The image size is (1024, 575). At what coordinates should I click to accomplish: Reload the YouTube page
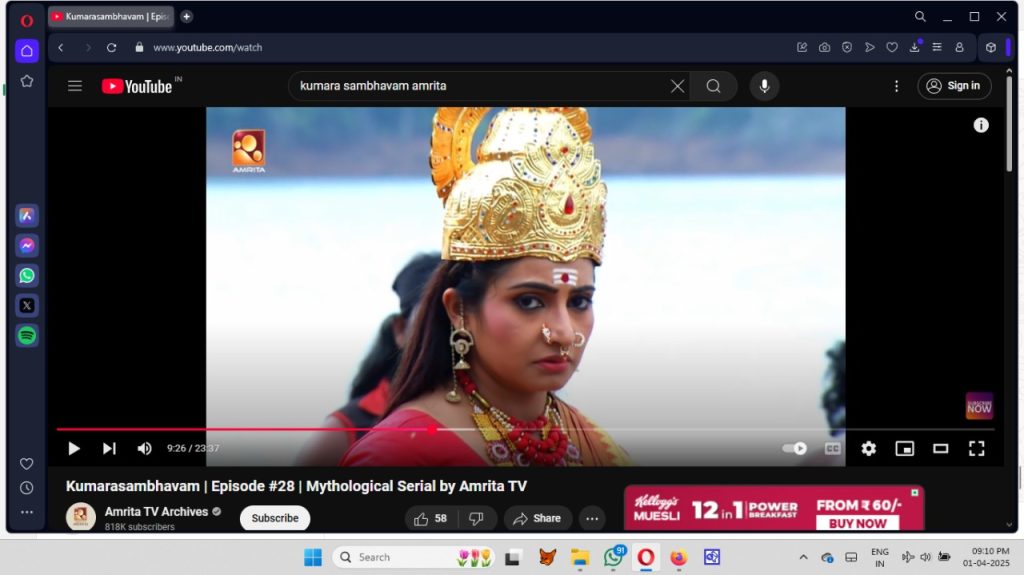tap(112, 47)
